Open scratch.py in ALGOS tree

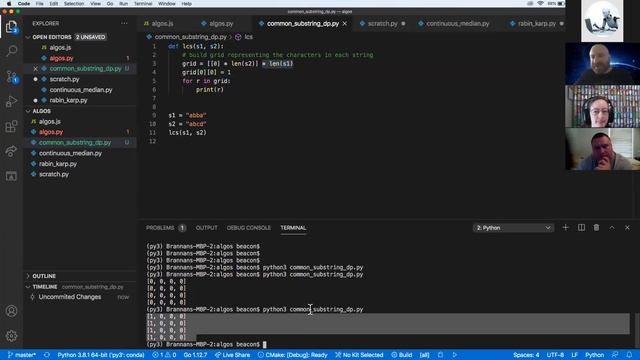(80, 174)
